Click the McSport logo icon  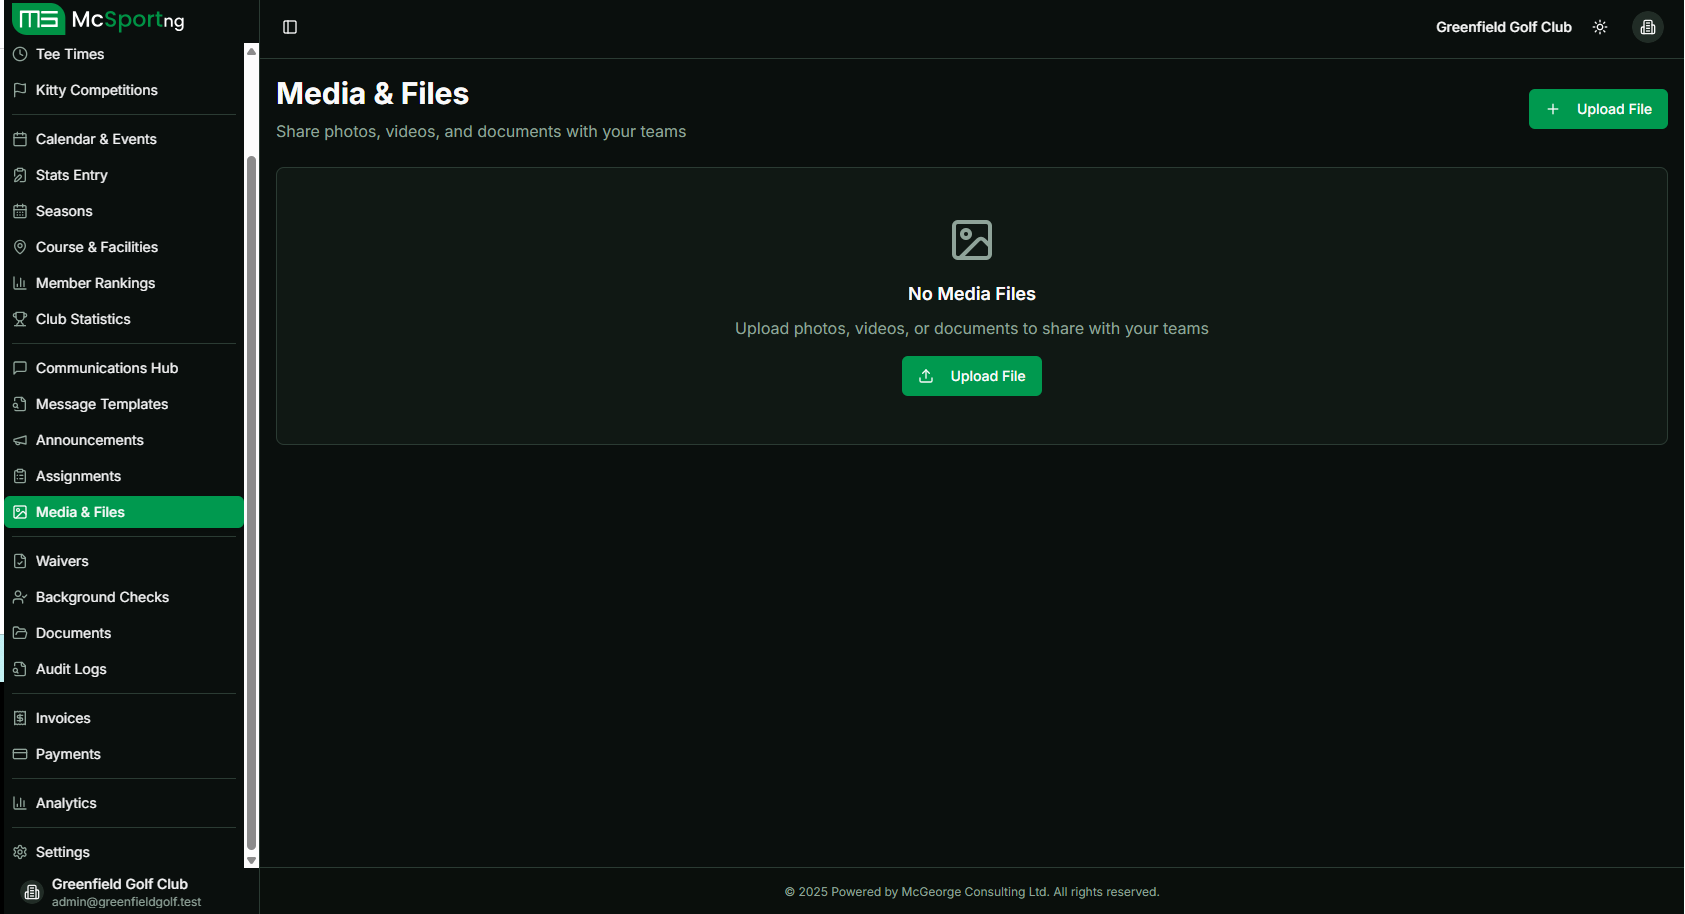coord(39,19)
